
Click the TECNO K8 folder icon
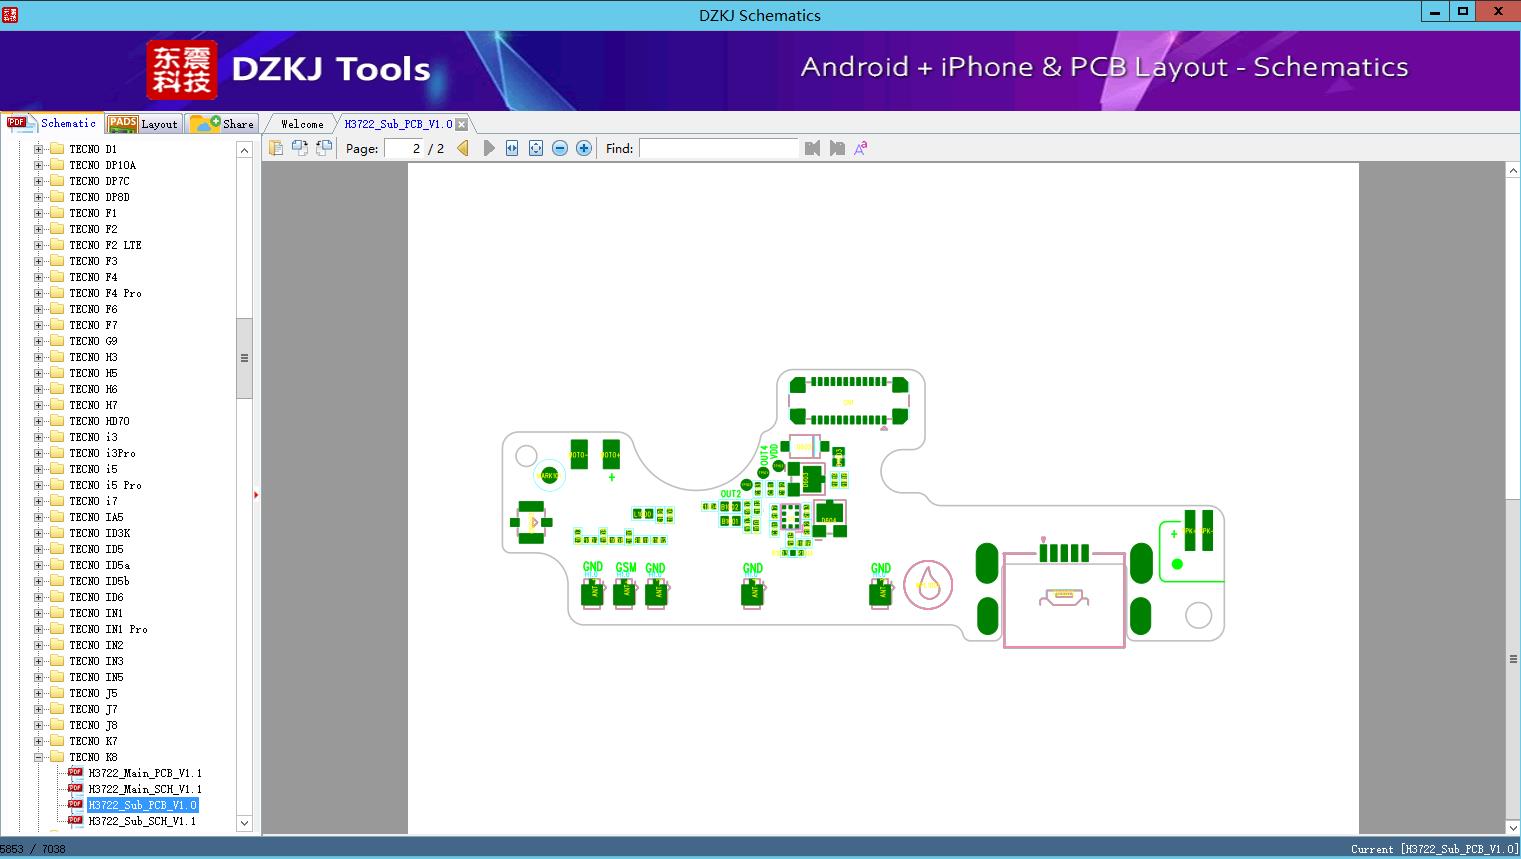point(57,757)
